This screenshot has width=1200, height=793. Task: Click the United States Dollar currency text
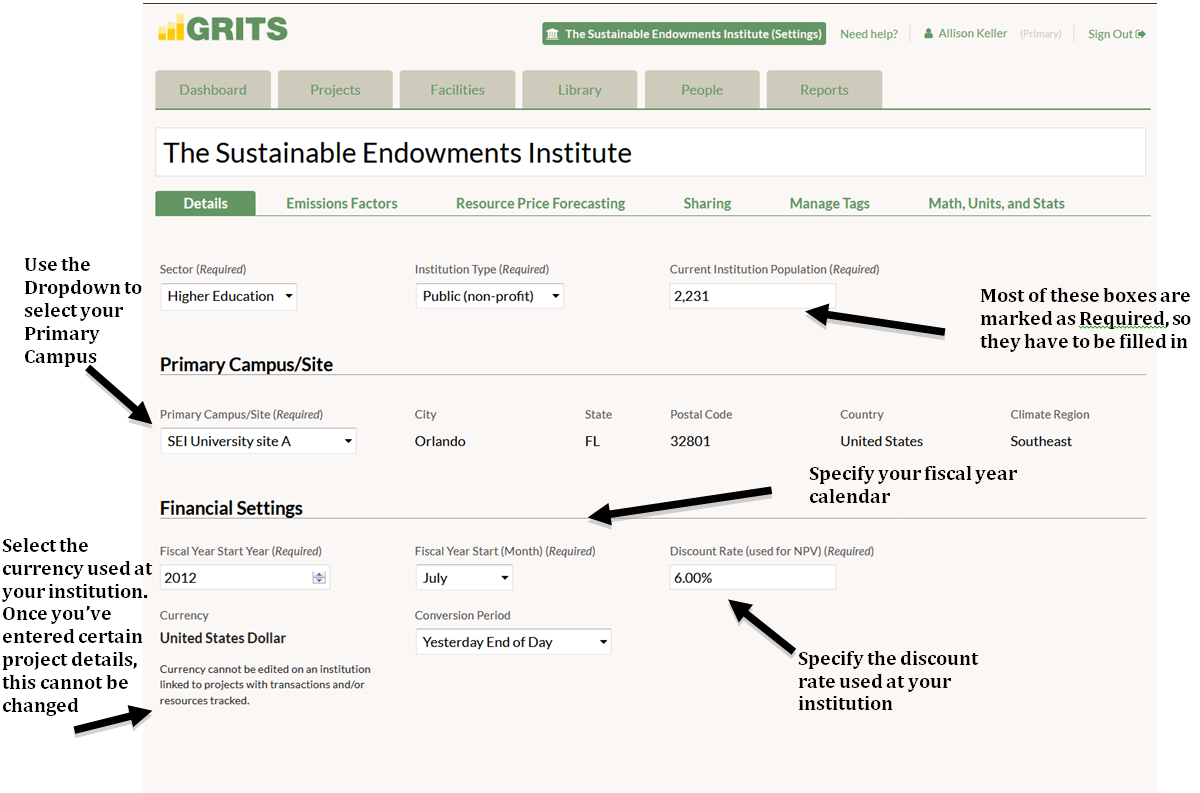click(x=223, y=638)
